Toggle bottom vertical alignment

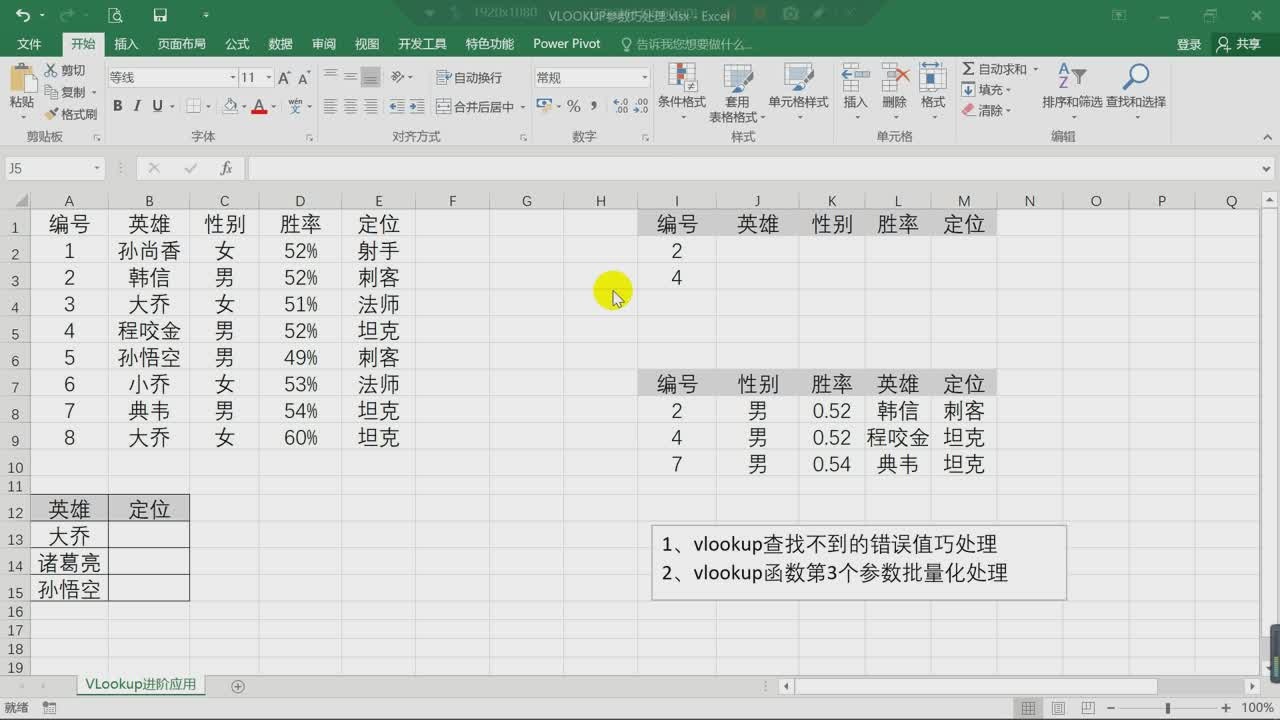coord(370,77)
